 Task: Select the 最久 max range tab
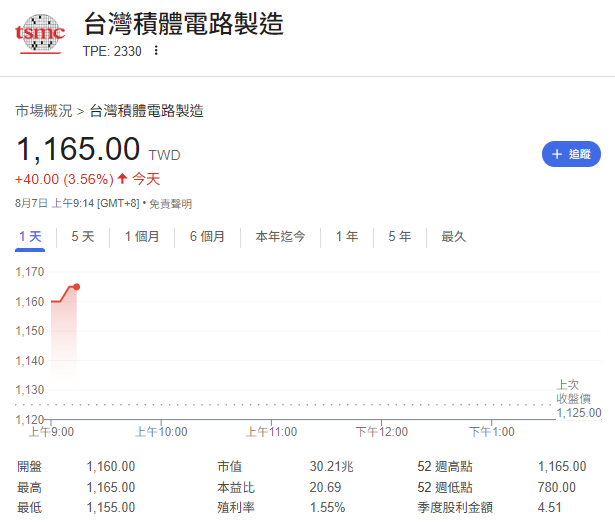coord(454,237)
